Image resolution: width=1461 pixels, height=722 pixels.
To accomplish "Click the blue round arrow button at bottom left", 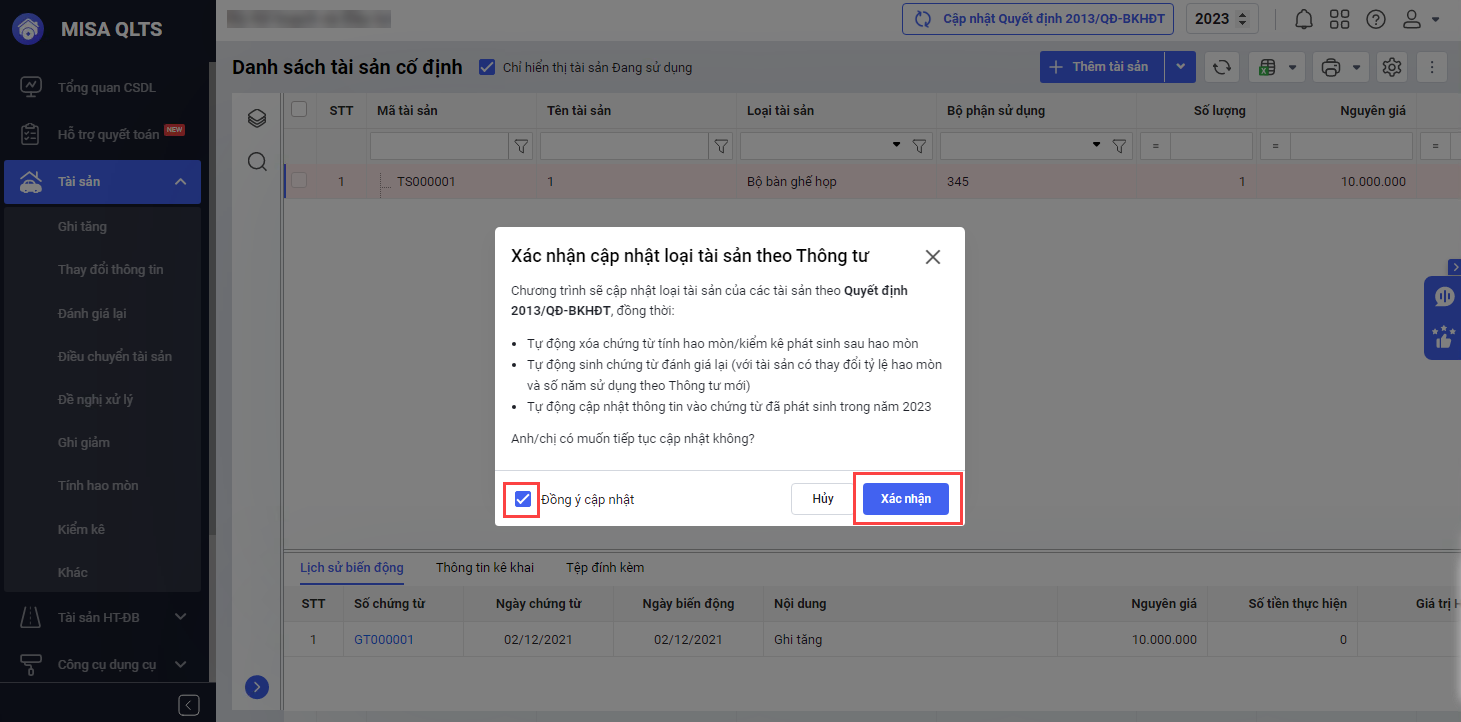I will pyautogui.click(x=257, y=687).
